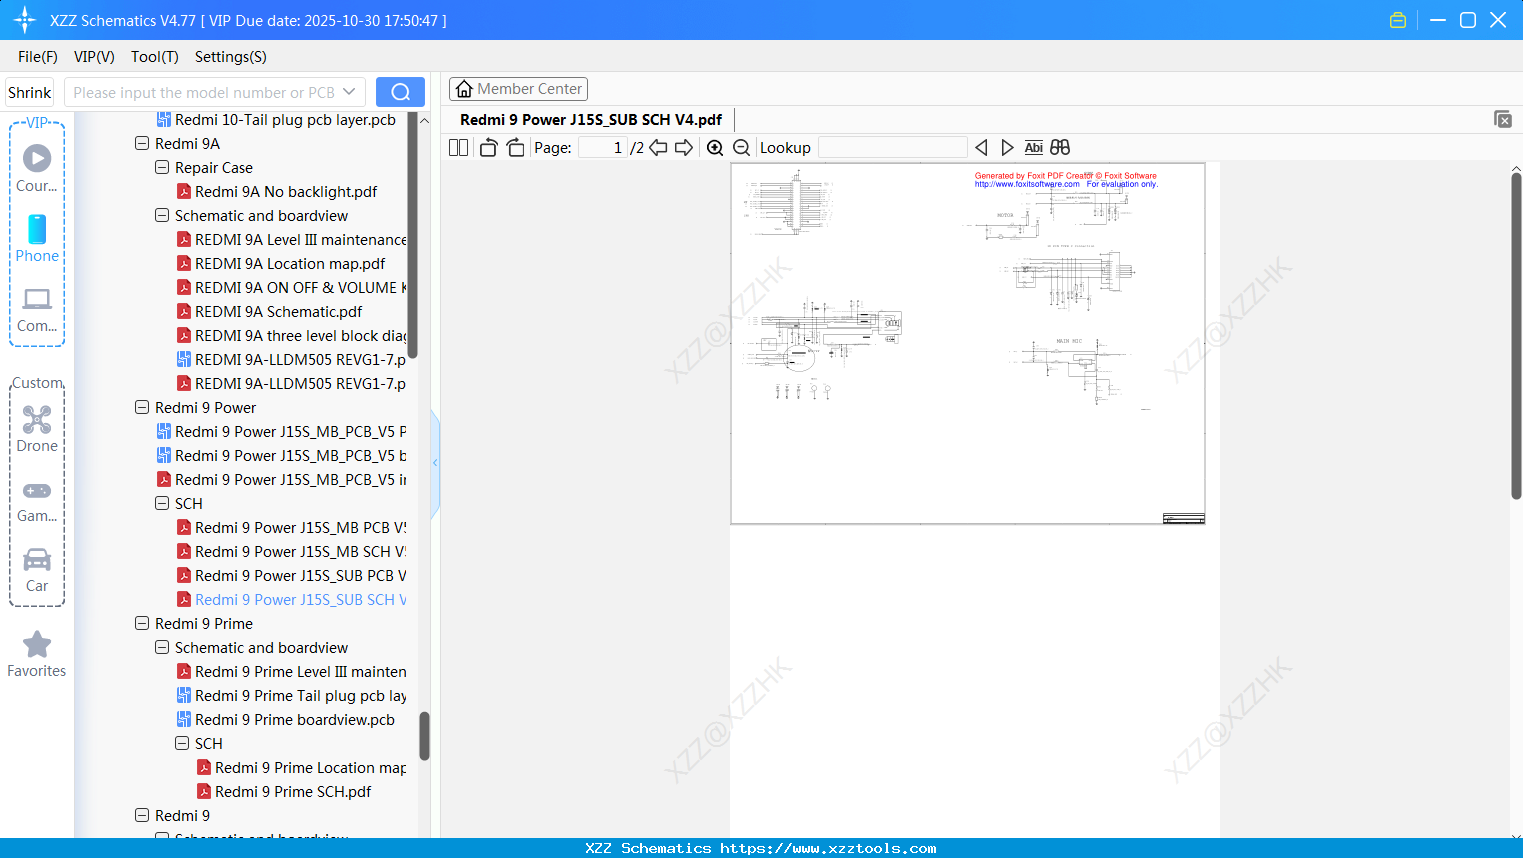This screenshot has width=1523, height=858.
Task: Collapse the SCH folder under Redmi 9 Power
Action: pos(162,503)
